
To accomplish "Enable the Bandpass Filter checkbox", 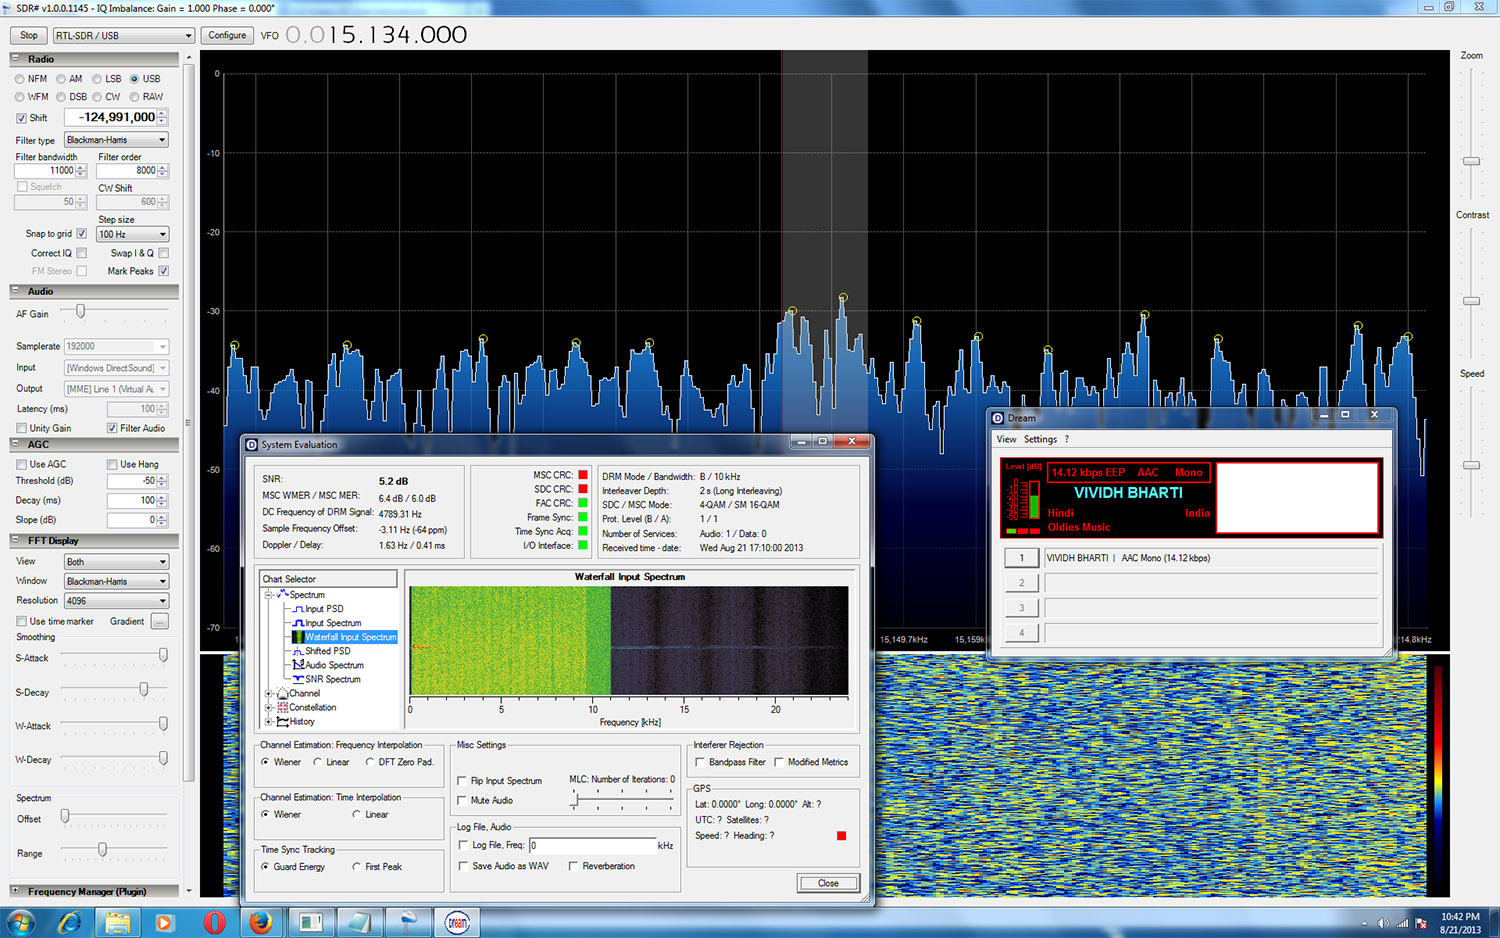I will [x=700, y=762].
